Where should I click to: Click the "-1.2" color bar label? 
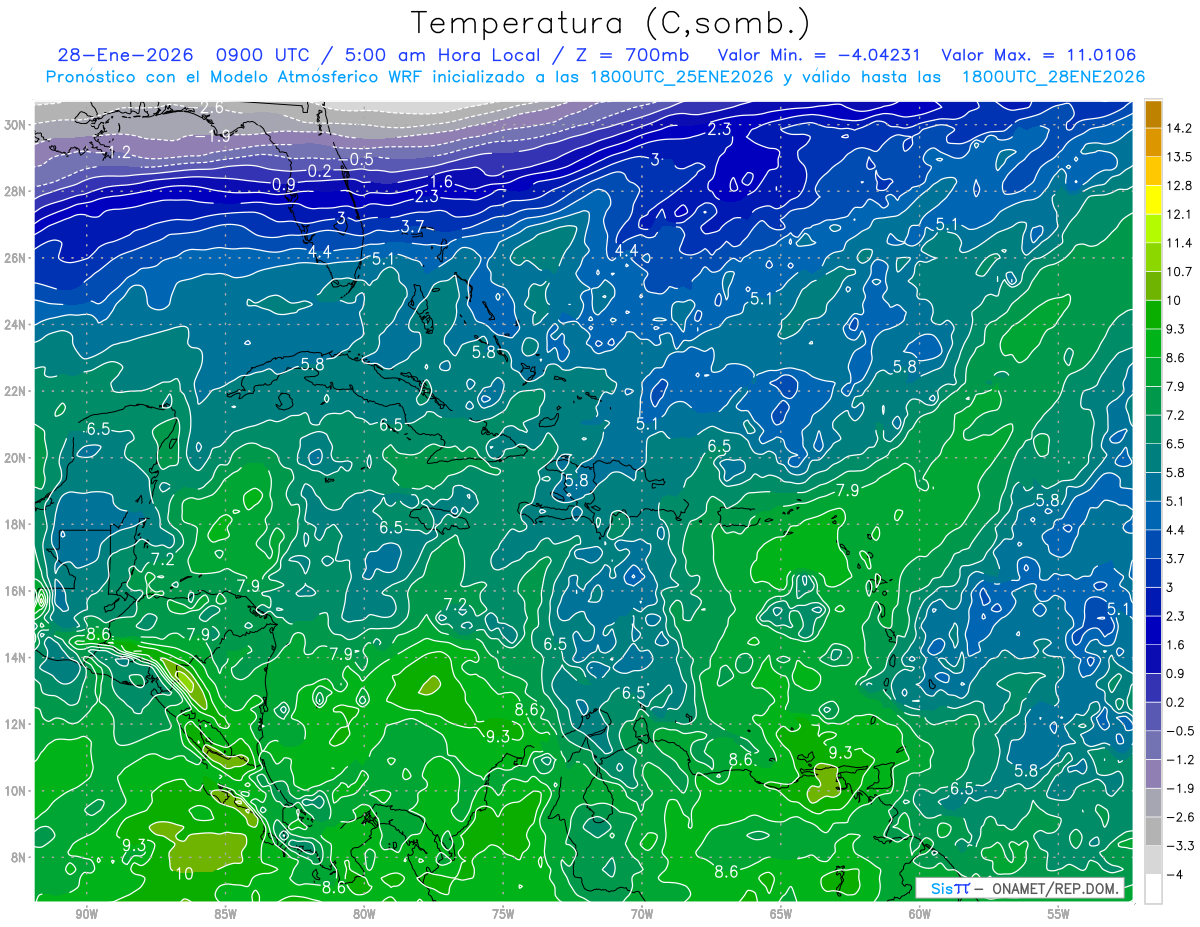(1181, 759)
